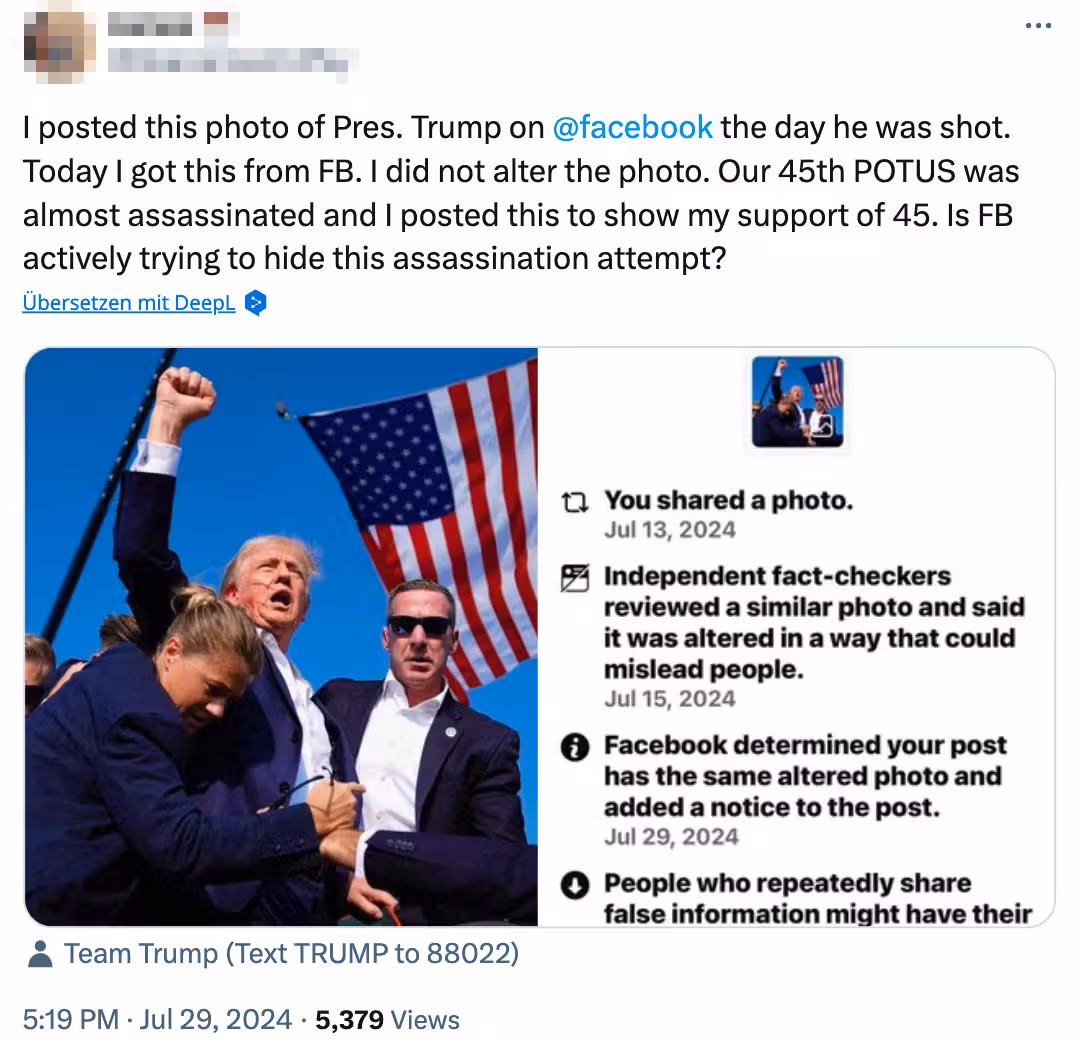Click the blue DeepL logo icon
Screen dimensions: 1080x1040
click(256, 302)
